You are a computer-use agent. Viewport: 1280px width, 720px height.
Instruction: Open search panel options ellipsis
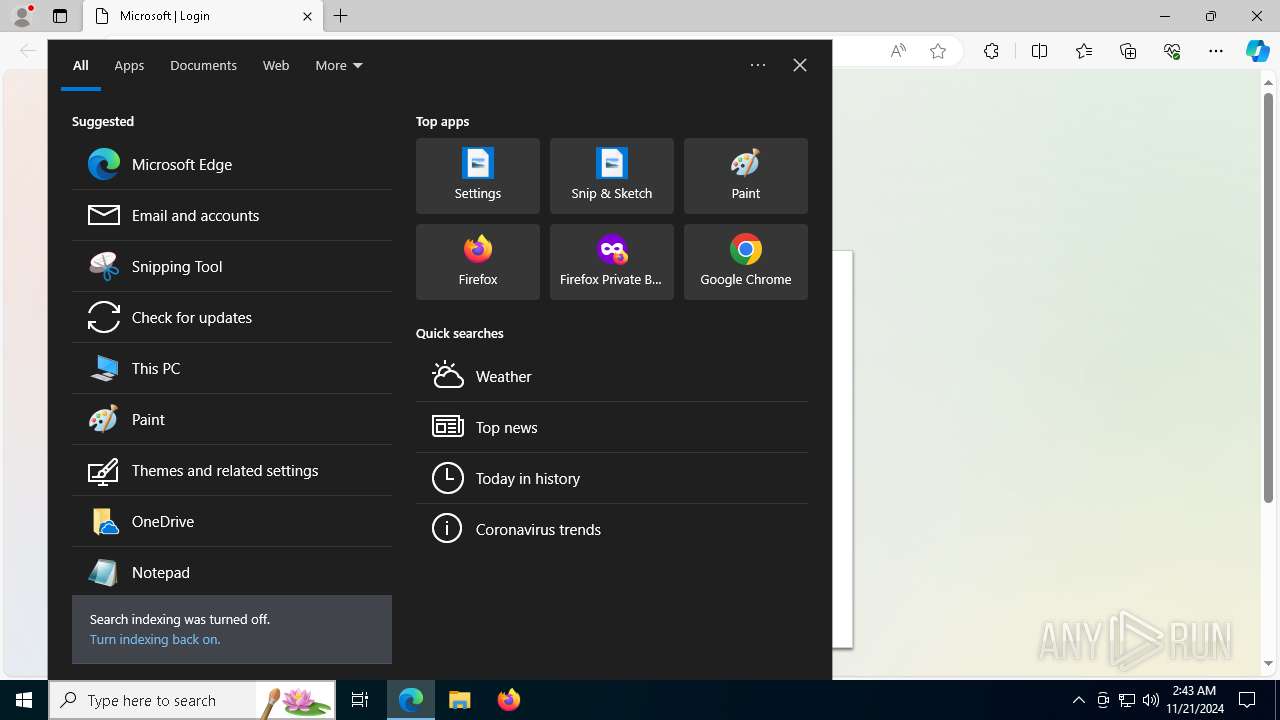758,65
